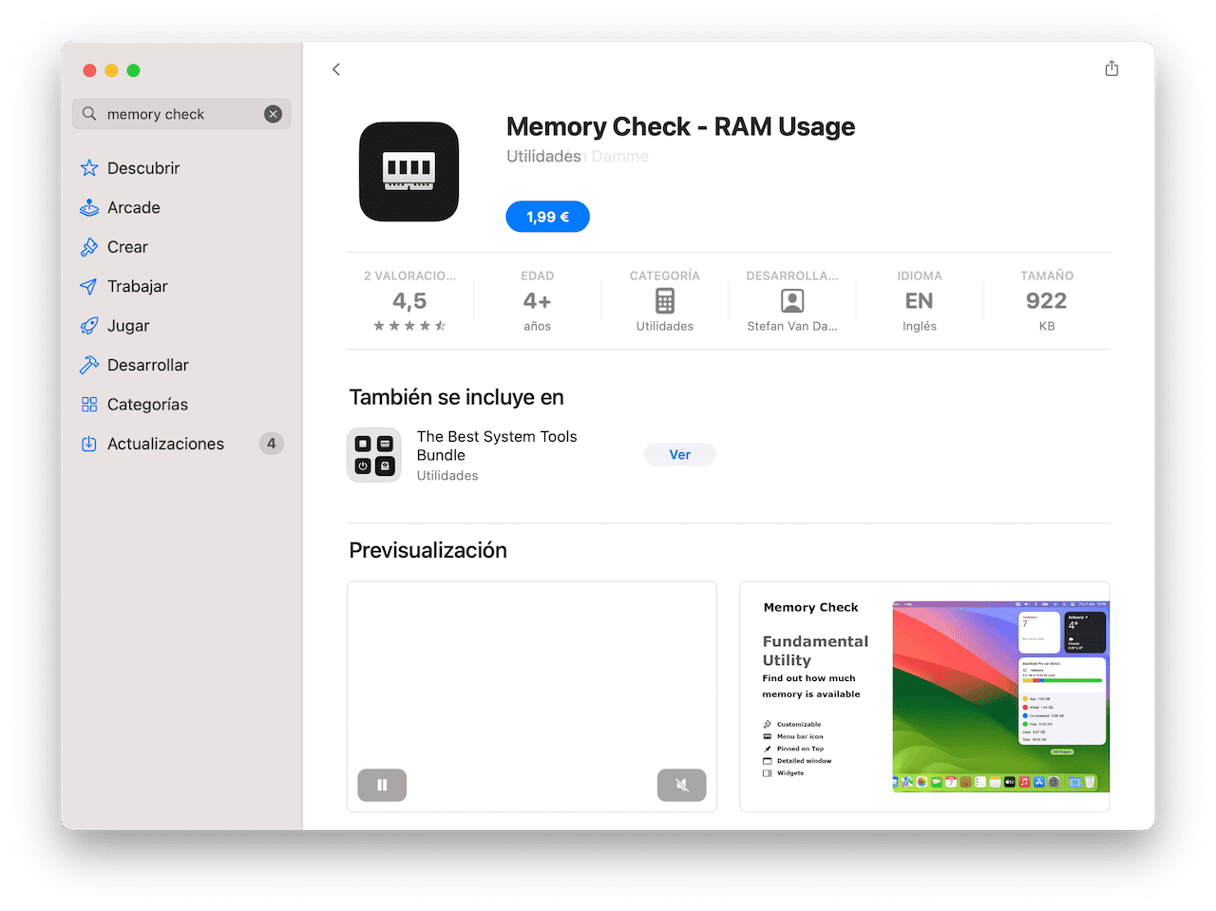Unmute the preview video
The width and height of the screenshot is (1216, 911).
[x=682, y=785]
